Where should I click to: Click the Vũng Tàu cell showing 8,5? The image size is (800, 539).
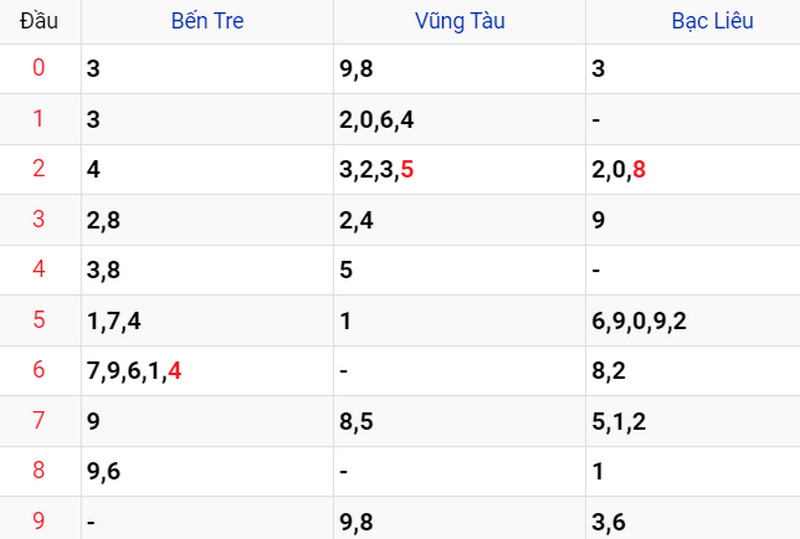[460, 421]
